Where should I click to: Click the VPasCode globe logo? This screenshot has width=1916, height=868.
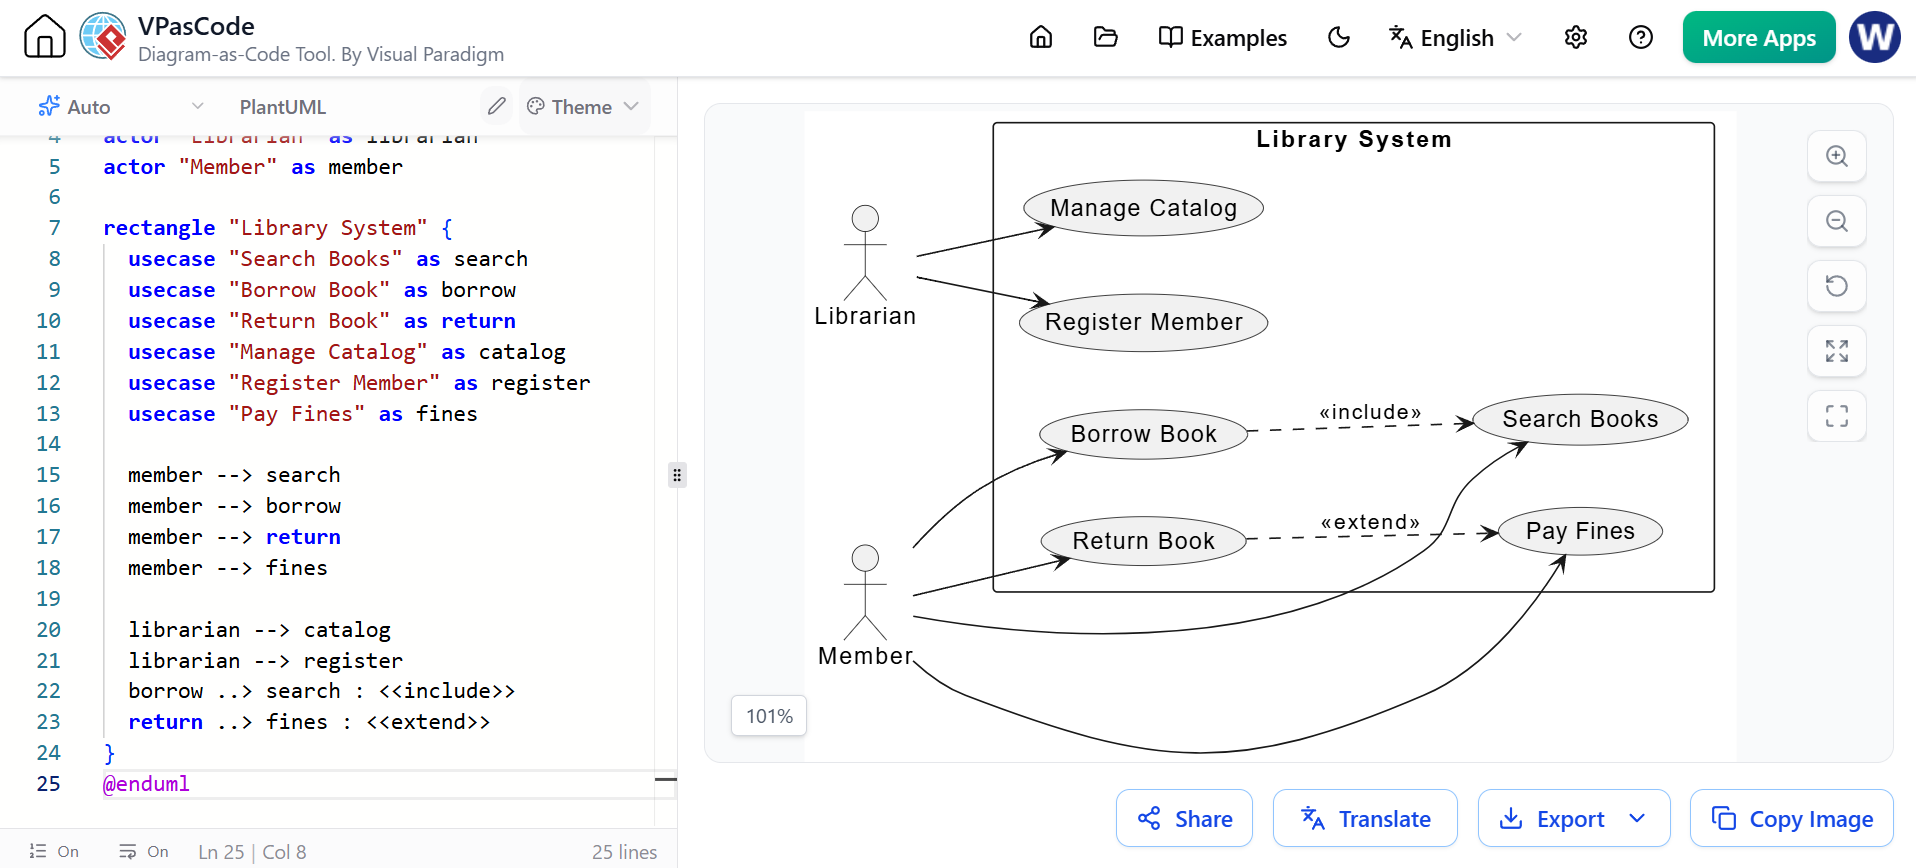click(103, 37)
